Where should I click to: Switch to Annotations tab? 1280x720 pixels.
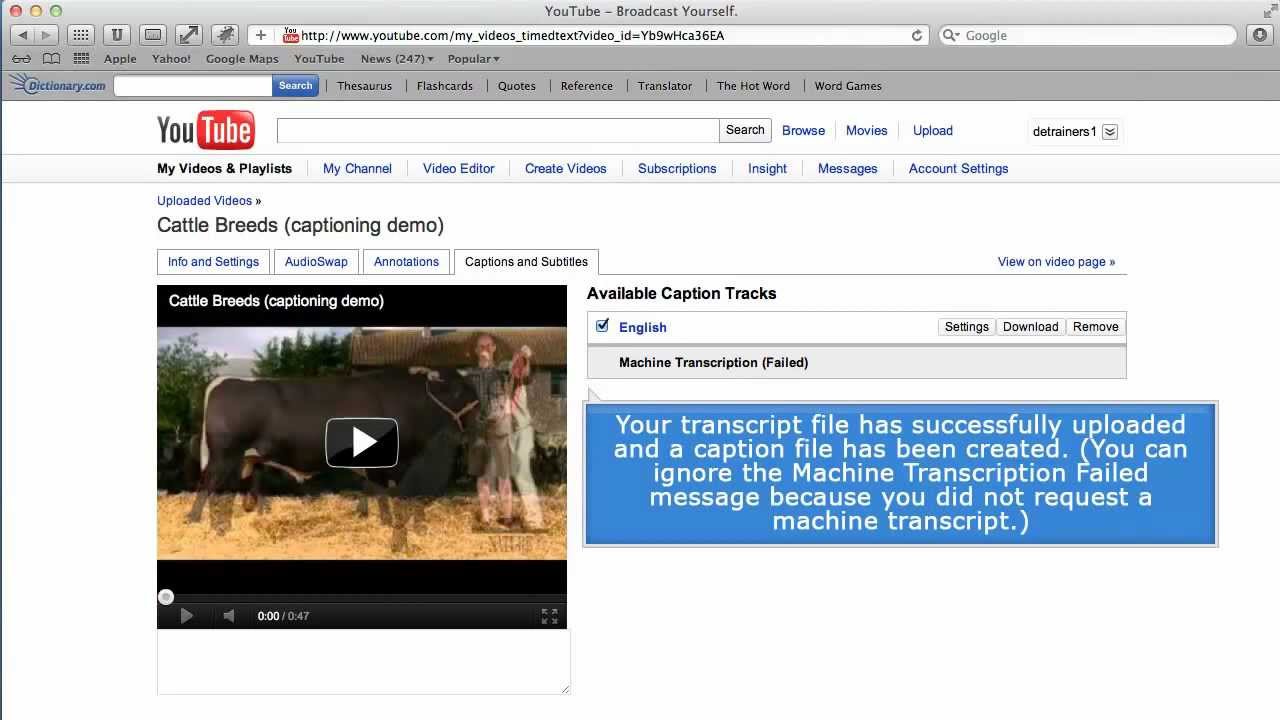[406, 262]
